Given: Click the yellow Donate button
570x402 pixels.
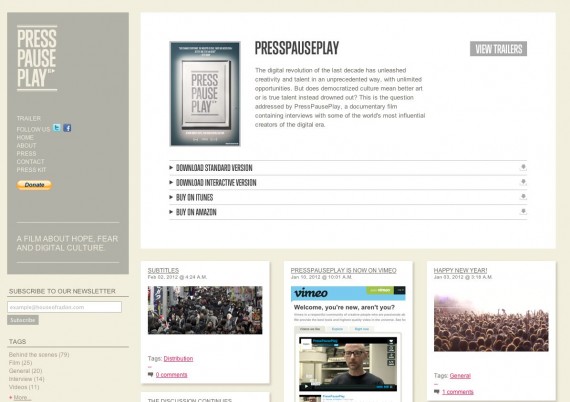Looking at the screenshot, I should 34,185.
